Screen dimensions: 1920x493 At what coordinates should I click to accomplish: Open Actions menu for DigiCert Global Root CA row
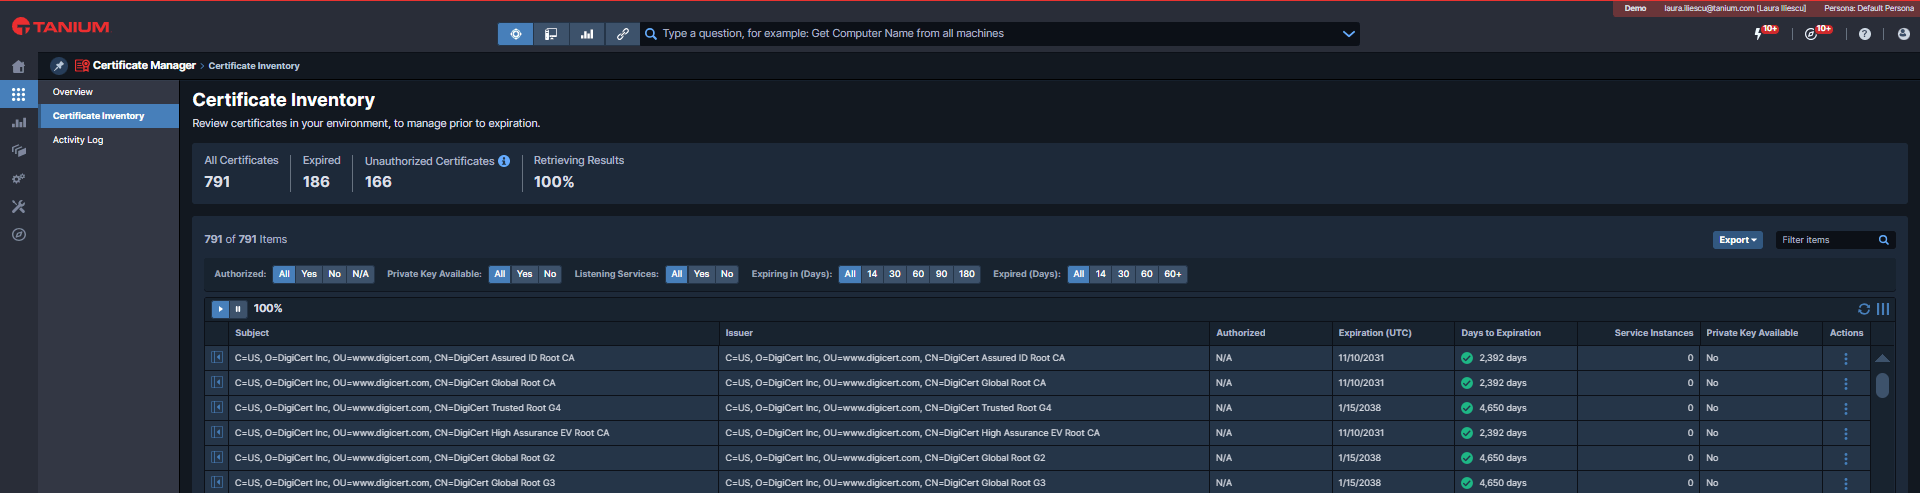pyautogui.click(x=1846, y=383)
